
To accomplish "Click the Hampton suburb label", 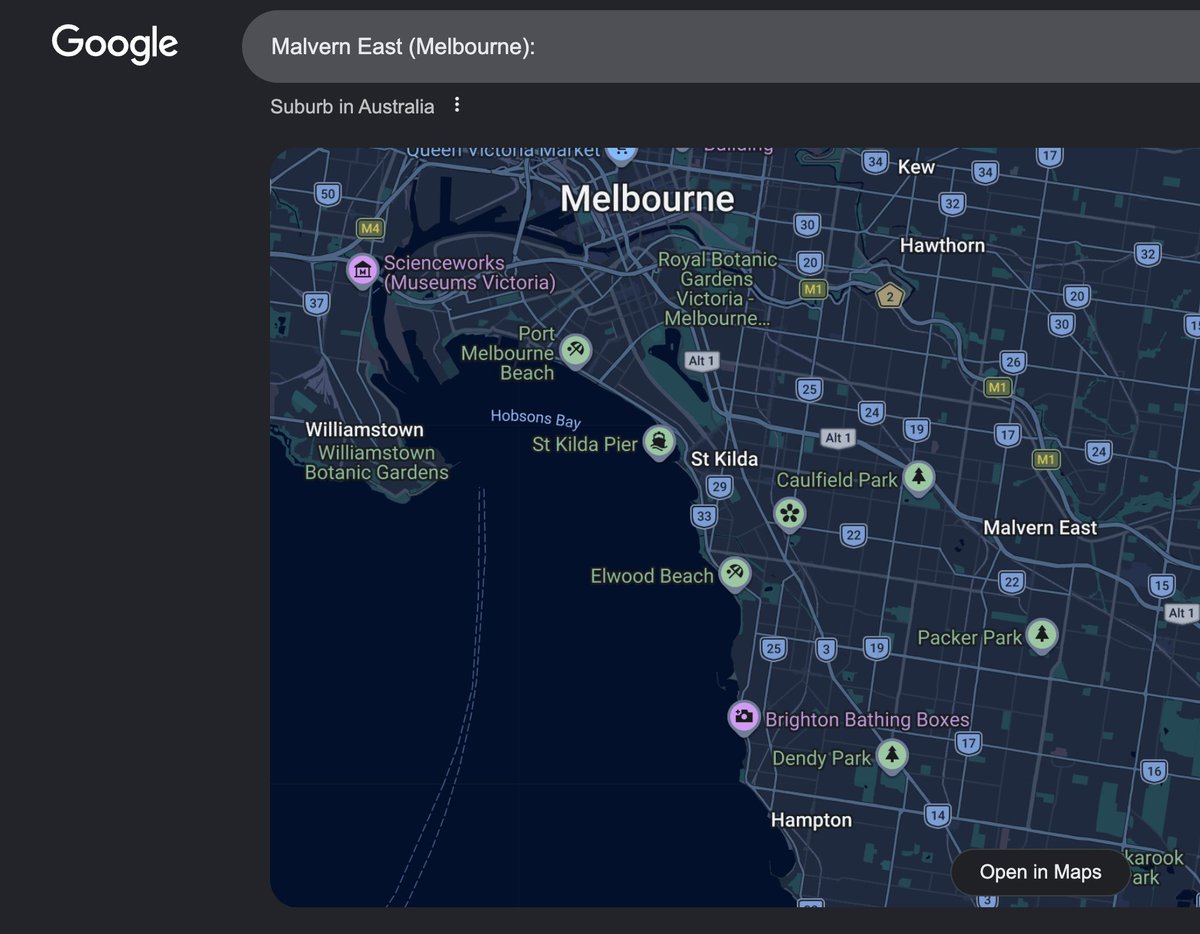I will point(811,820).
